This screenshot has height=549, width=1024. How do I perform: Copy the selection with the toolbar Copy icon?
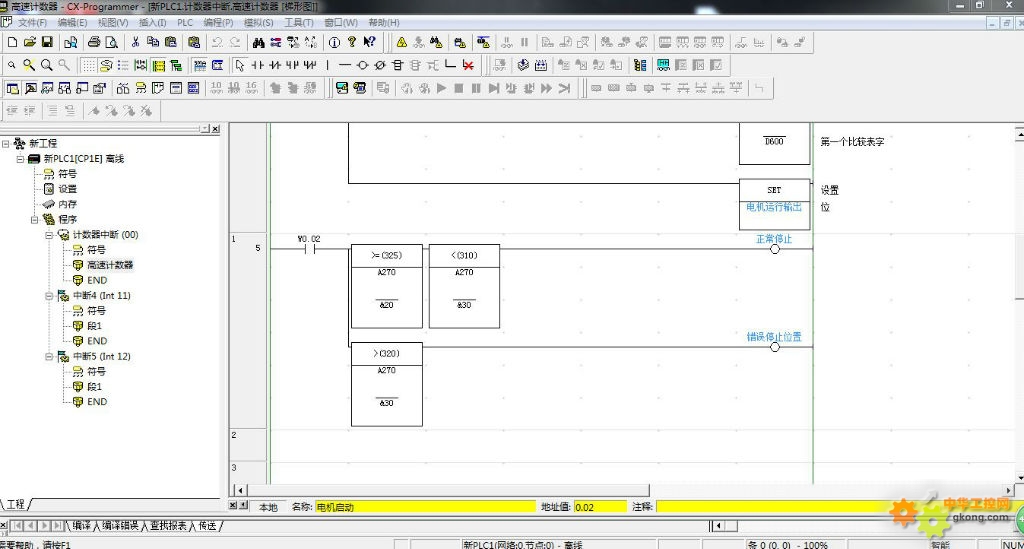point(153,42)
